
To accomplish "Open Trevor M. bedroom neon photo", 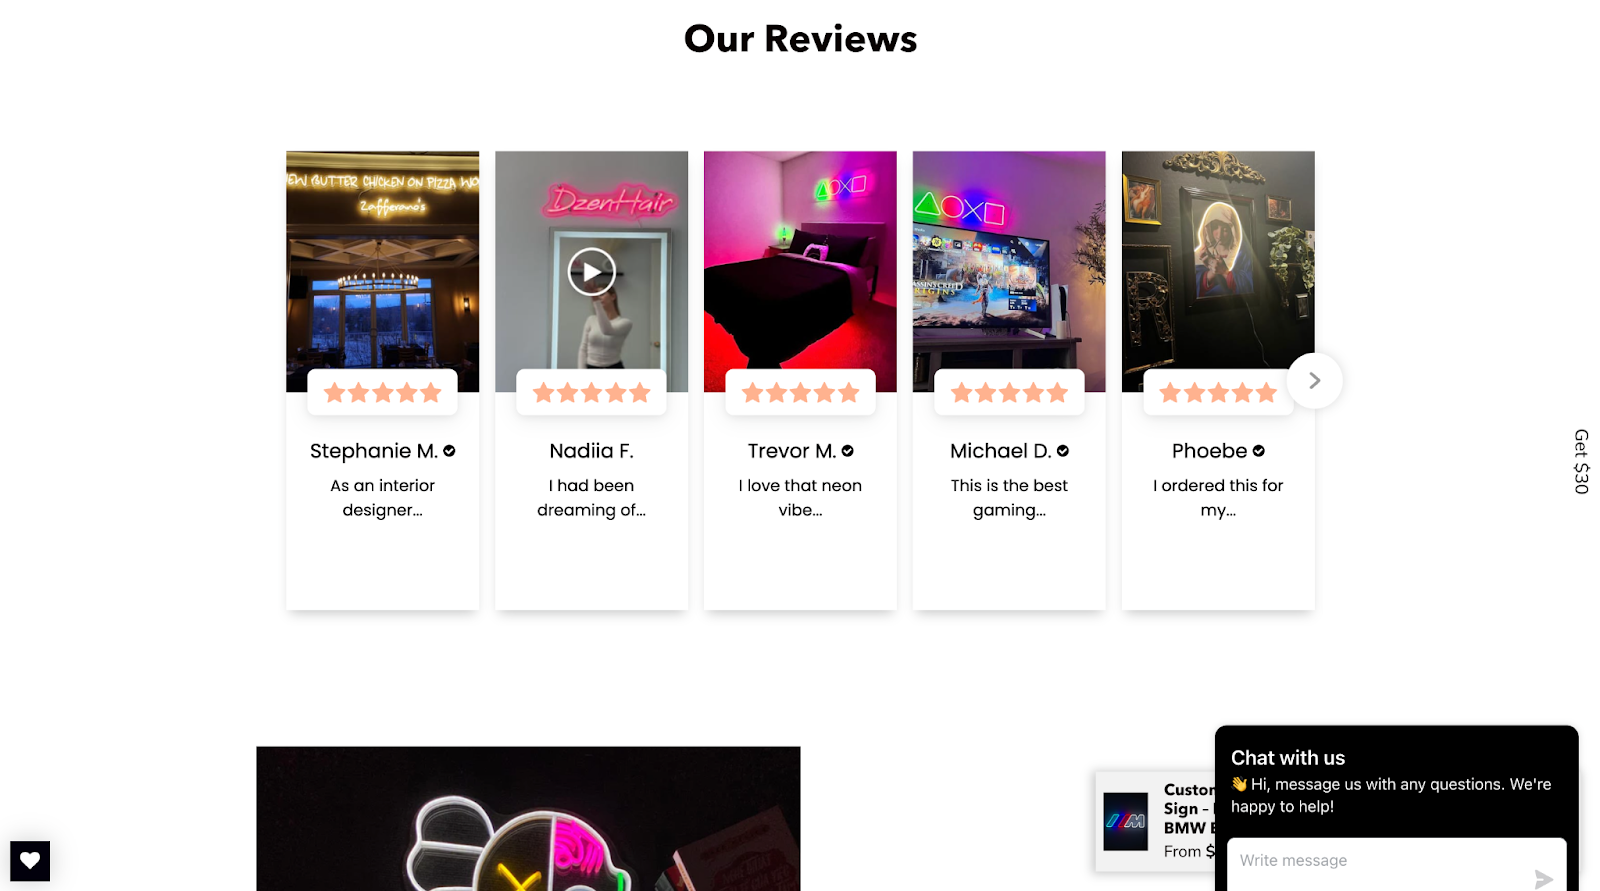I will coord(800,260).
